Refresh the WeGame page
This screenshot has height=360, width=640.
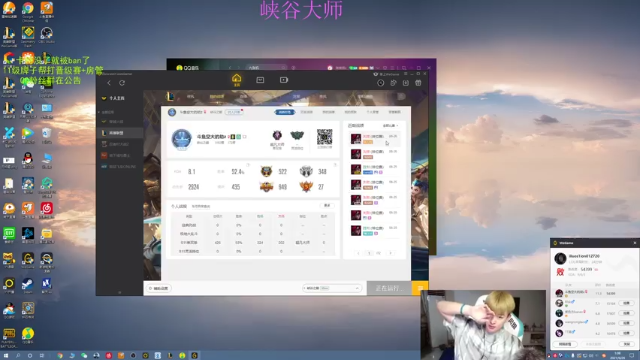pos(122,83)
